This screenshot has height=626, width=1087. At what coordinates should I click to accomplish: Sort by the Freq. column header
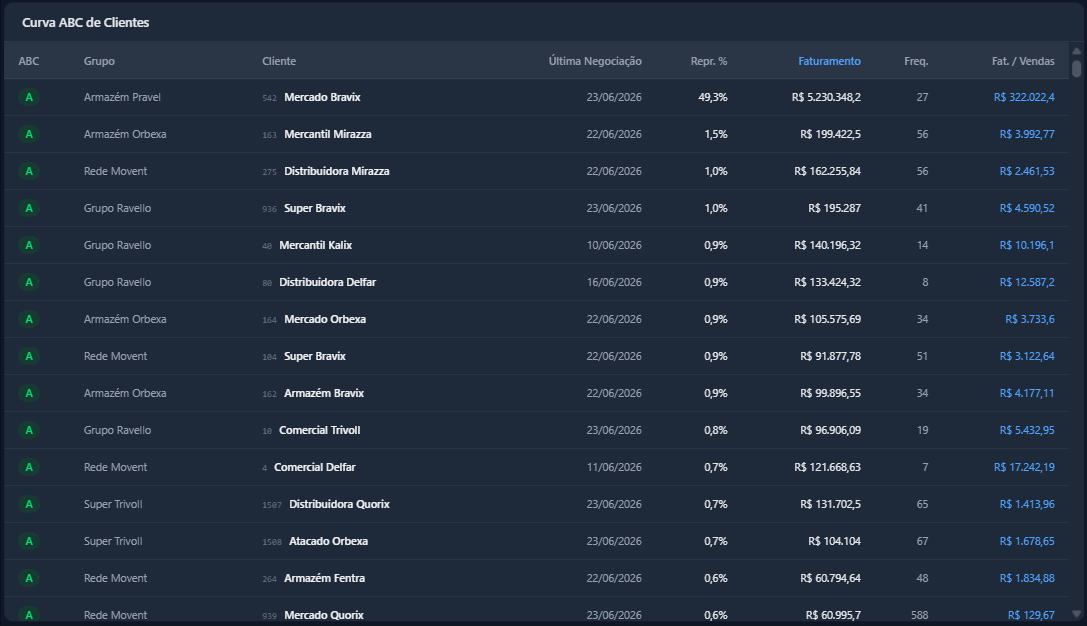point(916,61)
